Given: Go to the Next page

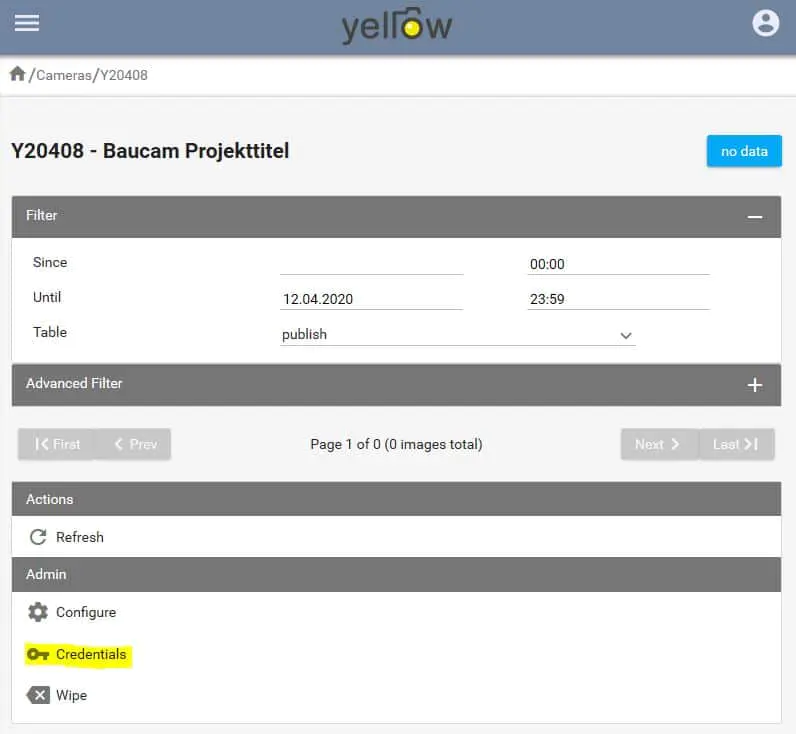Looking at the screenshot, I should point(658,444).
